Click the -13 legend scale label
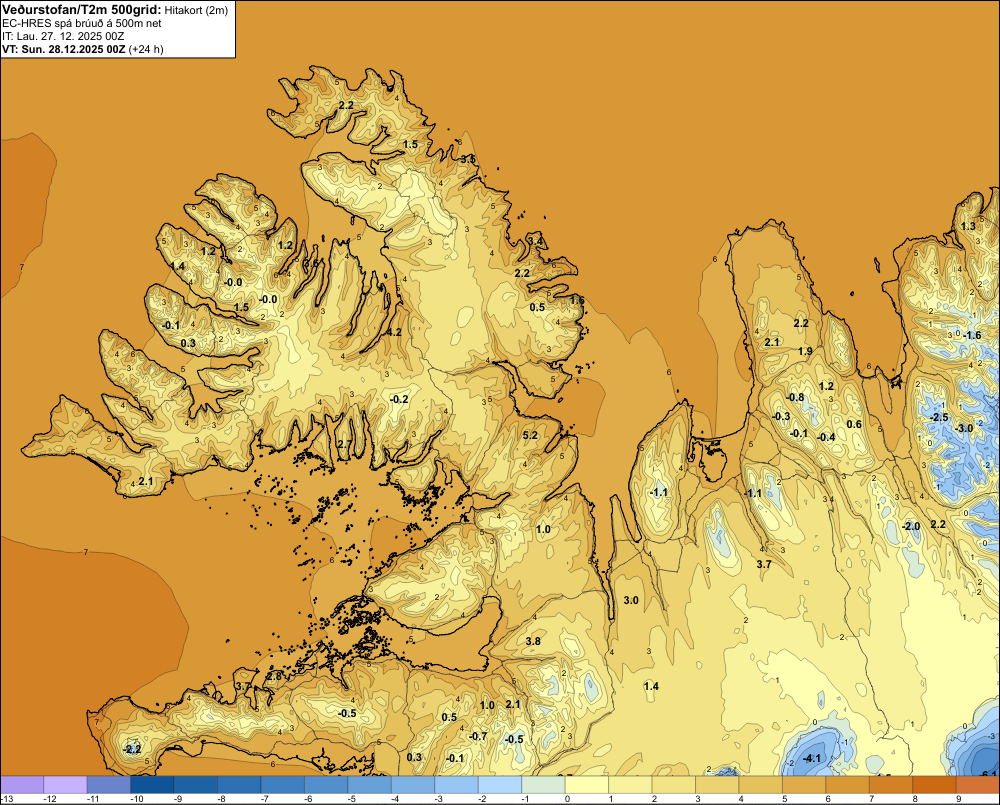Screen dimensions: 1000x805 (7, 799)
